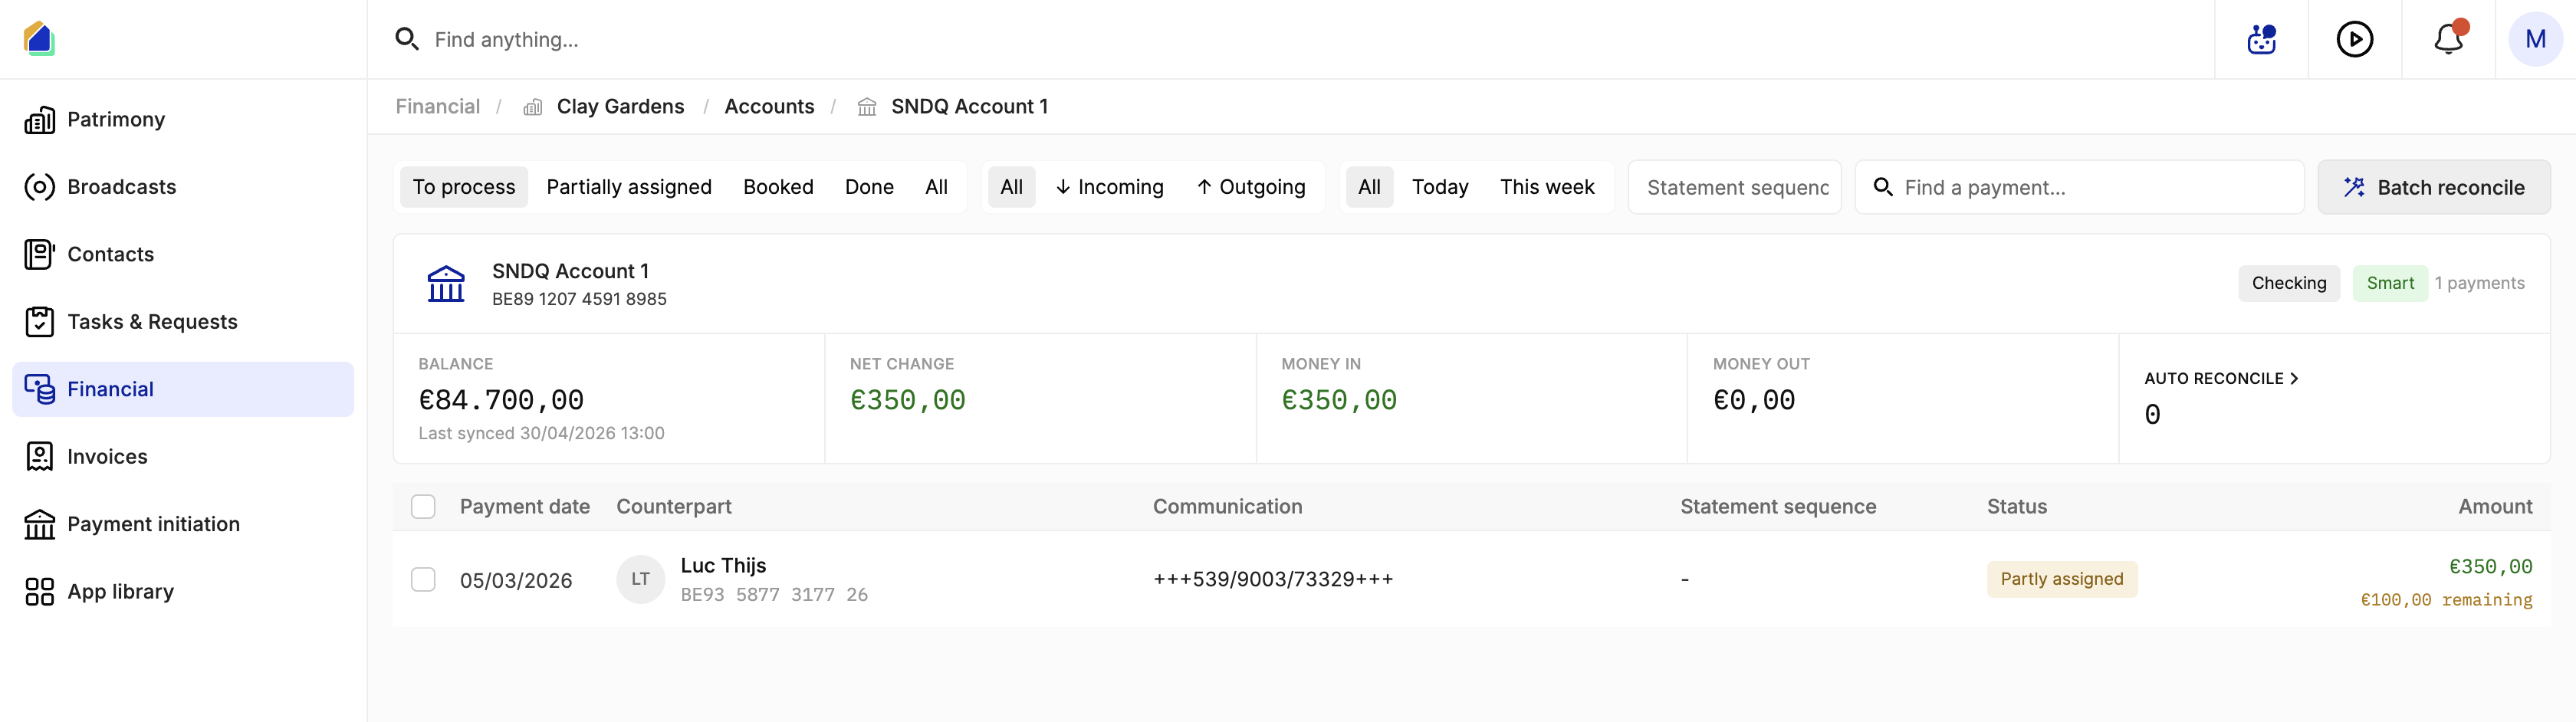Click the bank icon in account card header

click(x=446, y=284)
